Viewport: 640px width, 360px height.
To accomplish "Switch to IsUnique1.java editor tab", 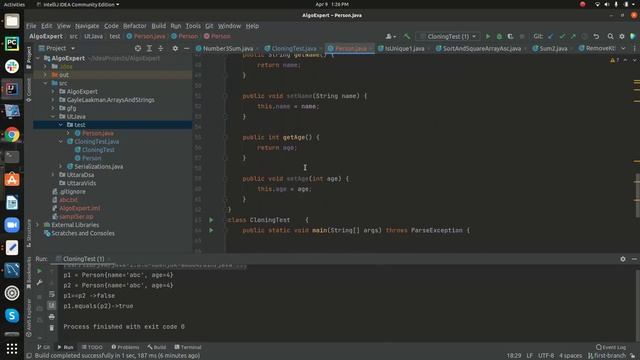I will pos(404,48).
